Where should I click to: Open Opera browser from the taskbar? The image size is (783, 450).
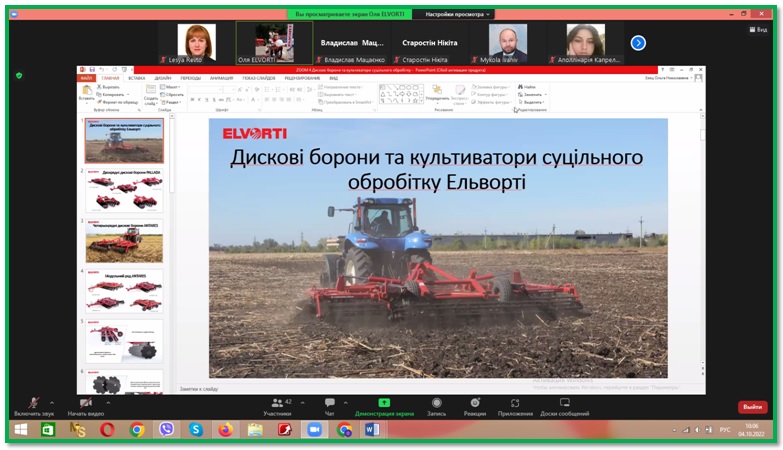click(x=107, y=429)
